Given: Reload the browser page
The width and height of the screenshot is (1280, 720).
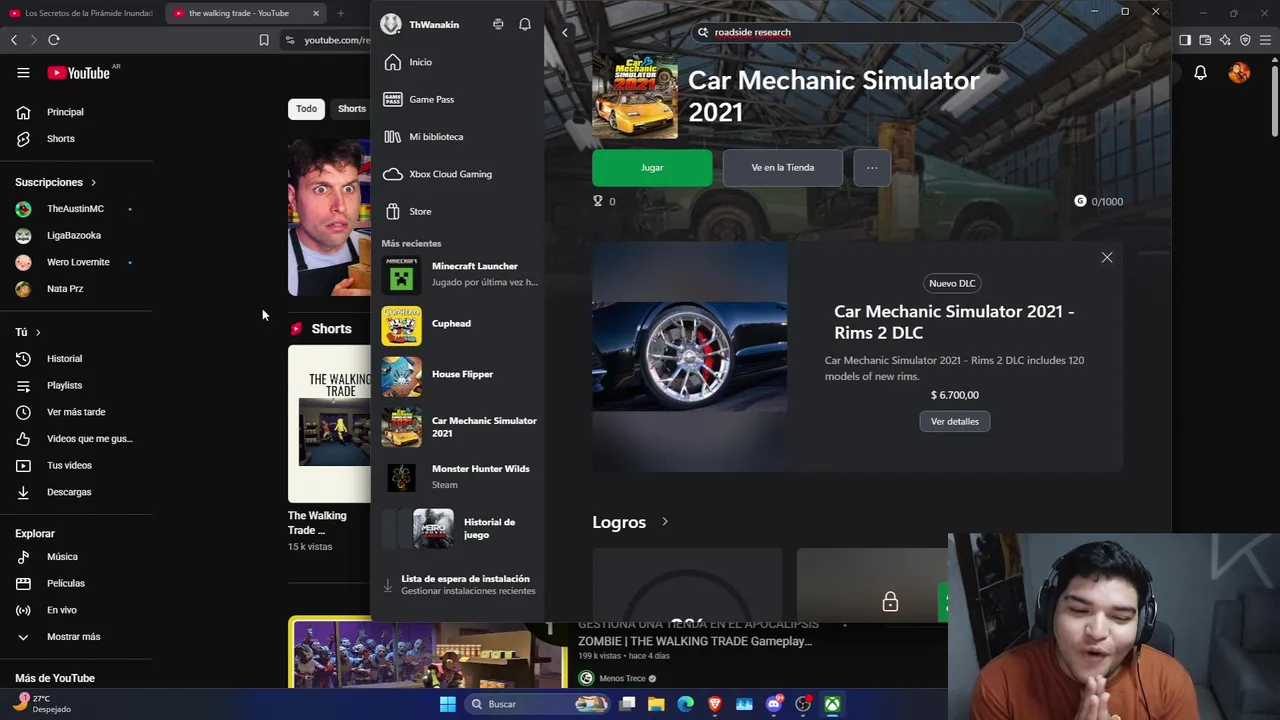Looking at the screenshot, I should click(x=54, y=40).
